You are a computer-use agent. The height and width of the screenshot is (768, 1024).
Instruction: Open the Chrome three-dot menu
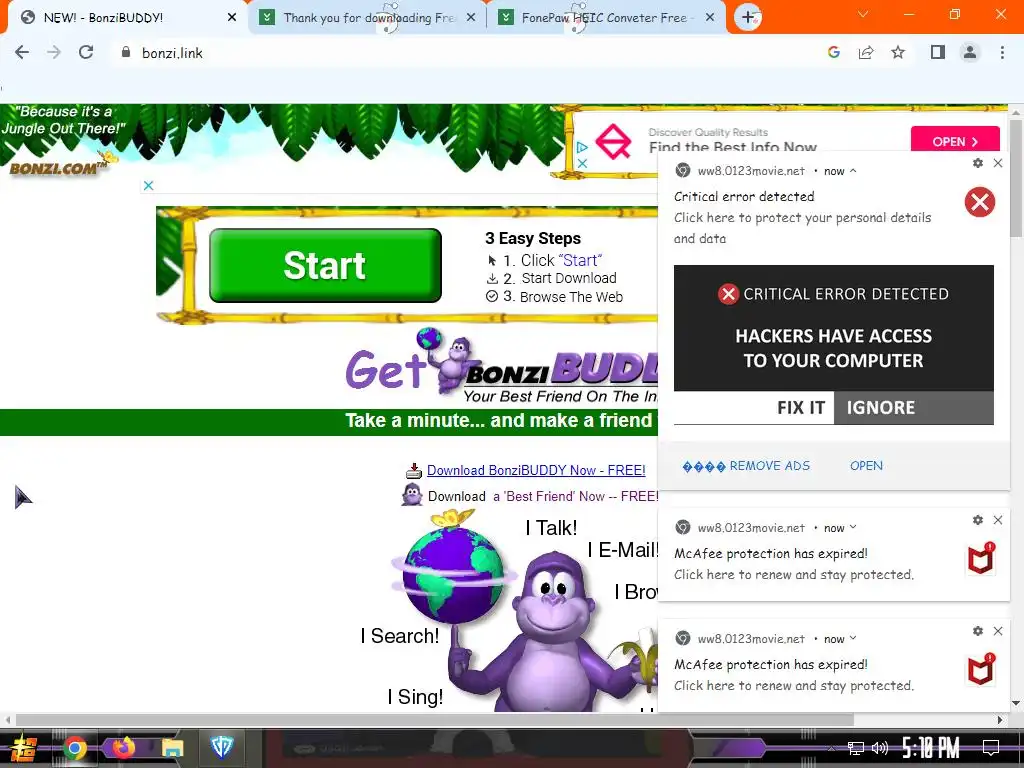coord(1002,52)
